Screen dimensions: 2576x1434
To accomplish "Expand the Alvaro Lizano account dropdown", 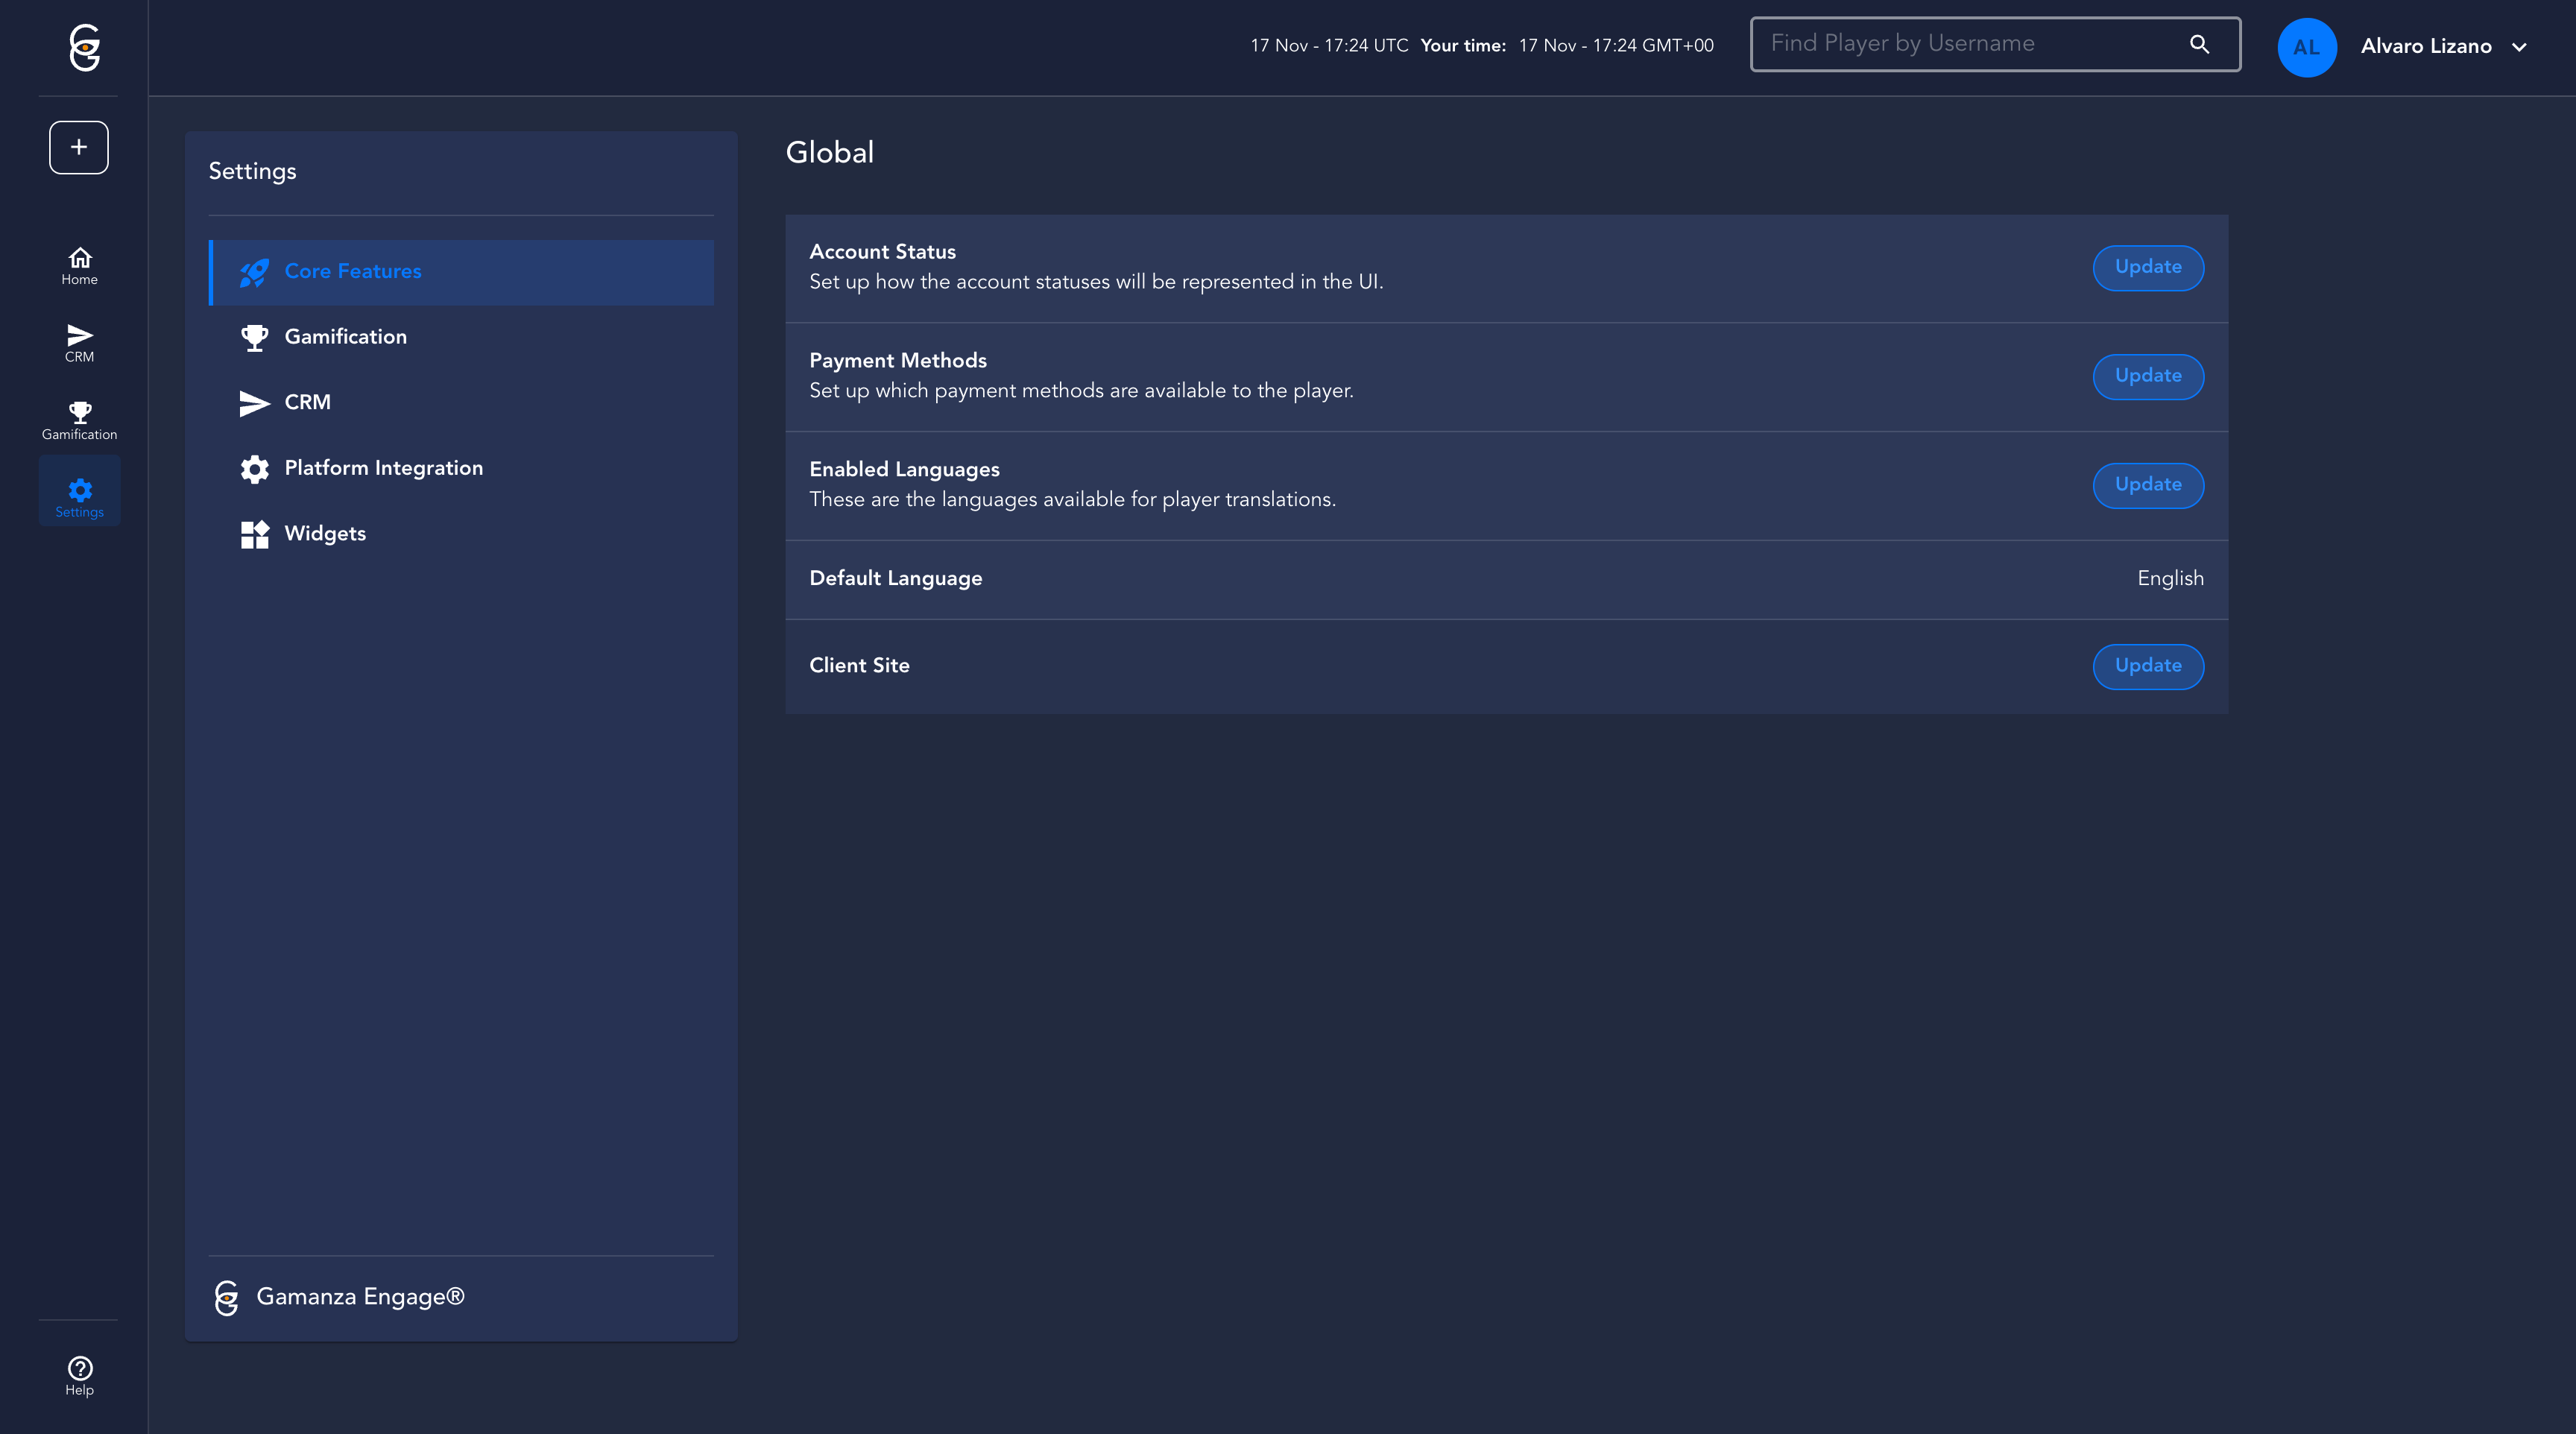I will 2519,47.
